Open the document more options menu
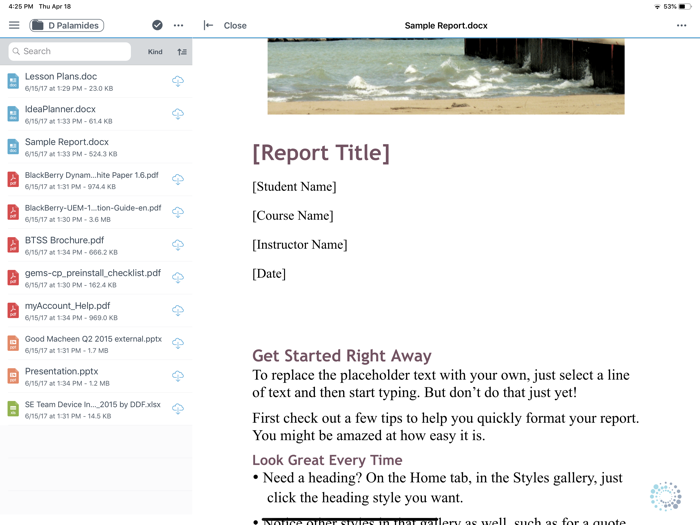700x525 pixels. 681,25
